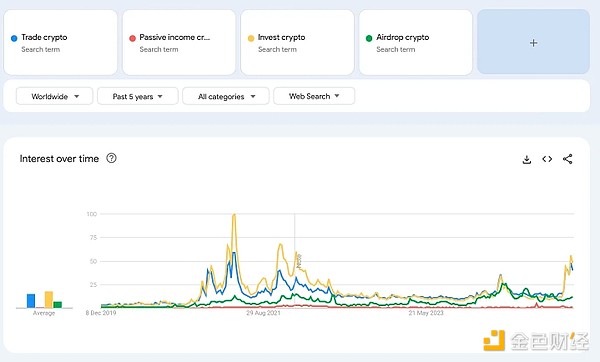
Task: Select the Invest crypto search term card
Action: [297, 42]
